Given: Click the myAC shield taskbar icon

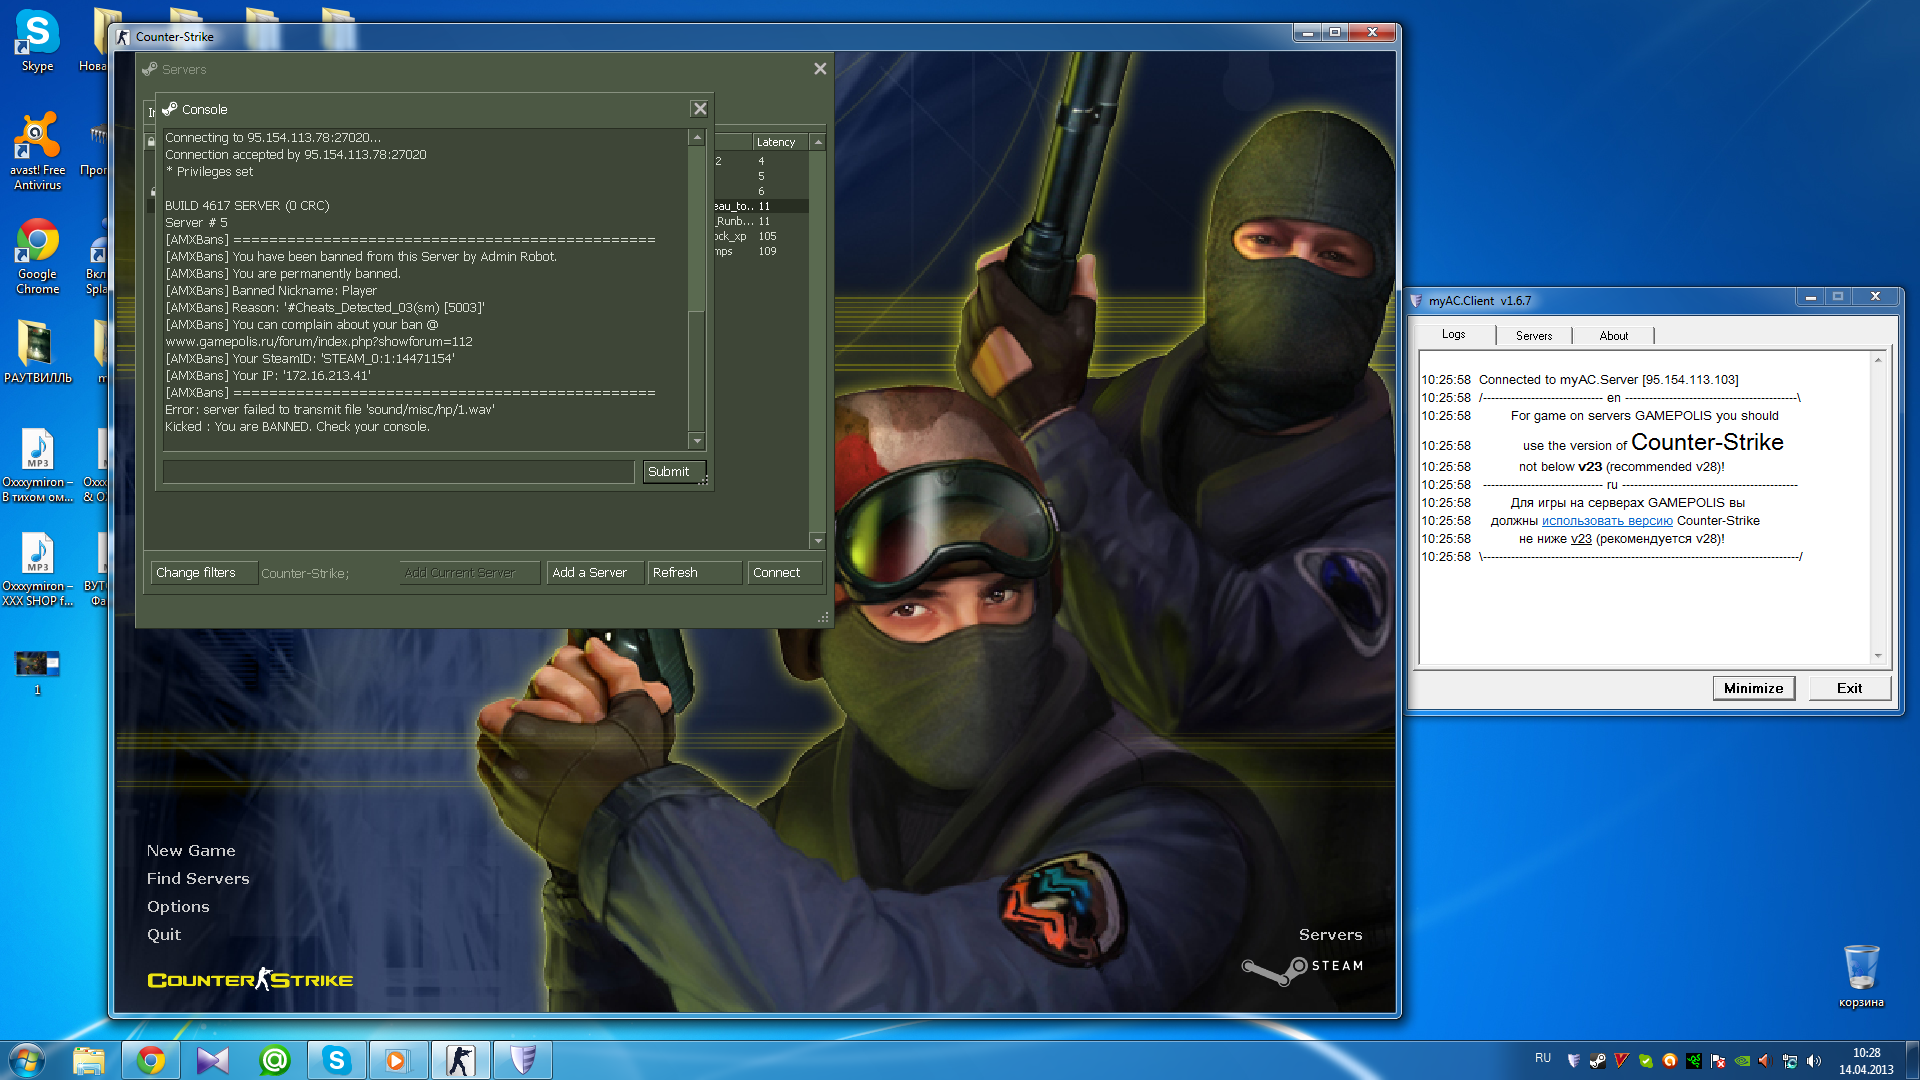Looking at the screenshot, I should [x=522, y=1060].
